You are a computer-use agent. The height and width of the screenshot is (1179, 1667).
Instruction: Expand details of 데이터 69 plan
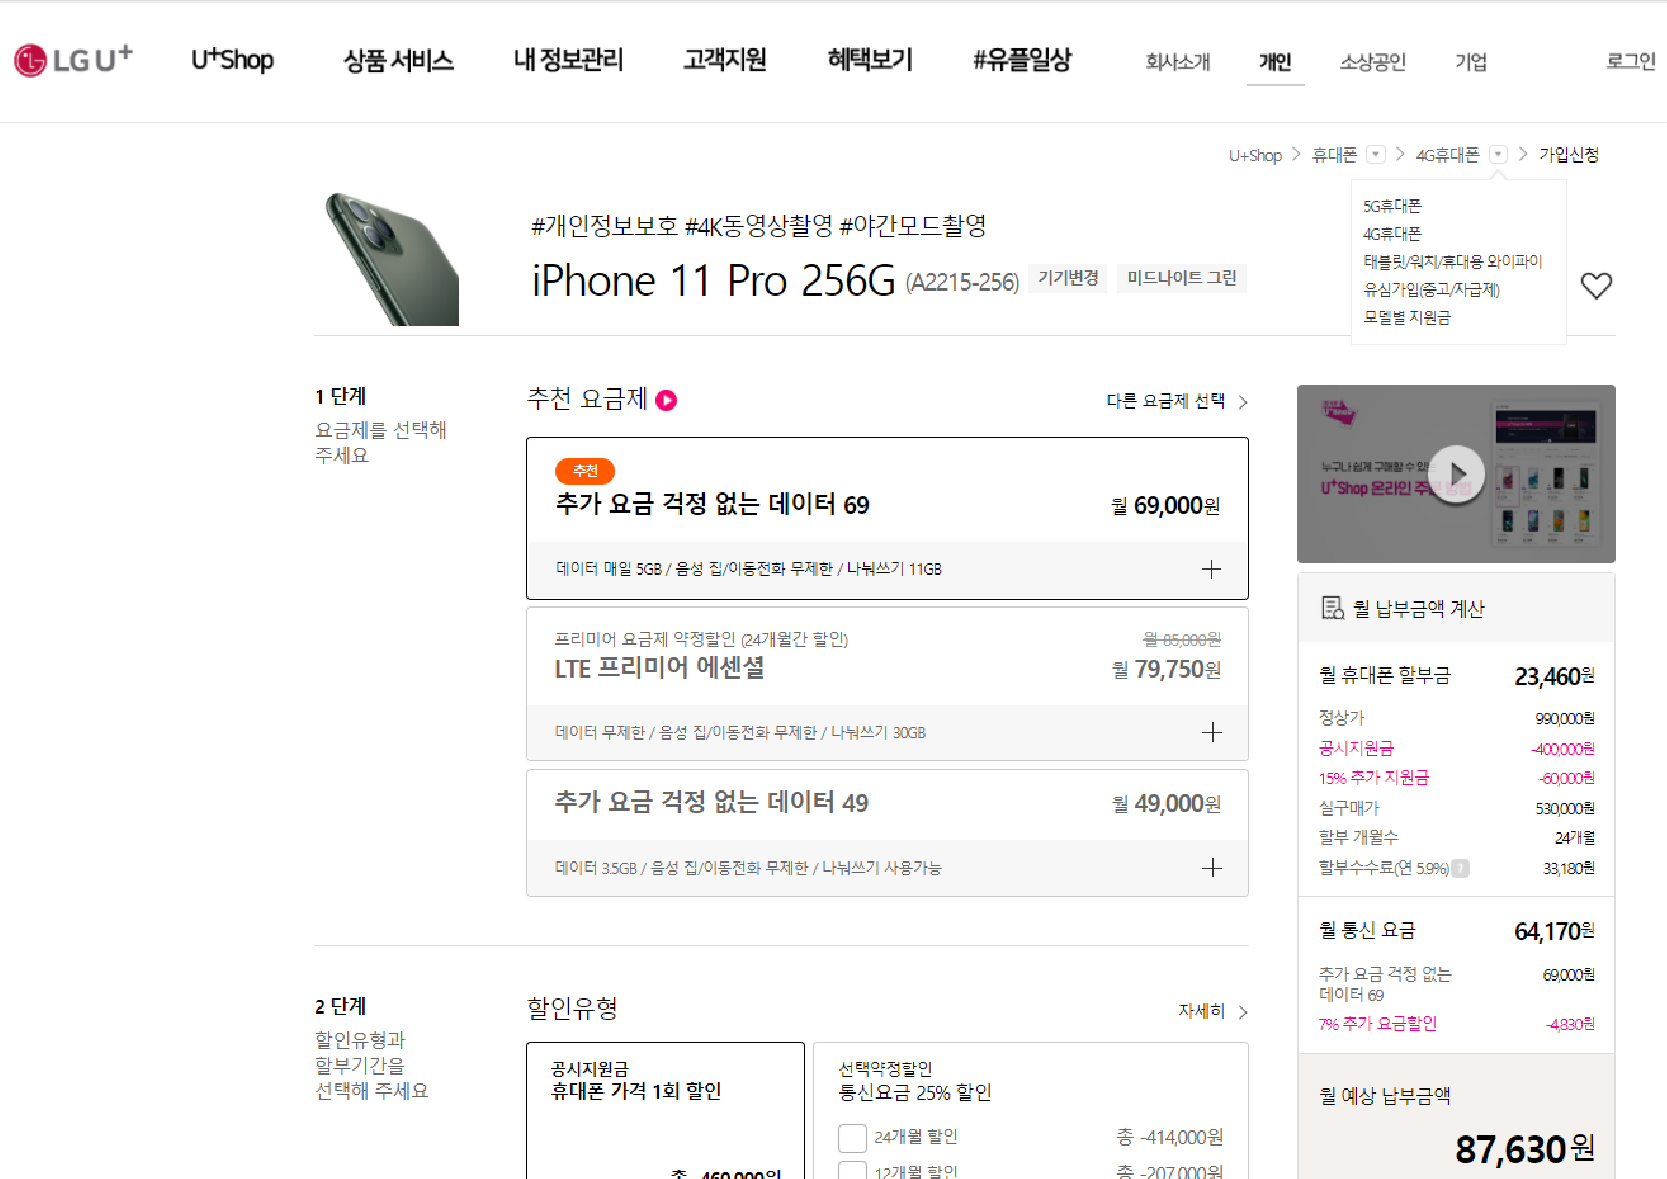coord(1211,569)
